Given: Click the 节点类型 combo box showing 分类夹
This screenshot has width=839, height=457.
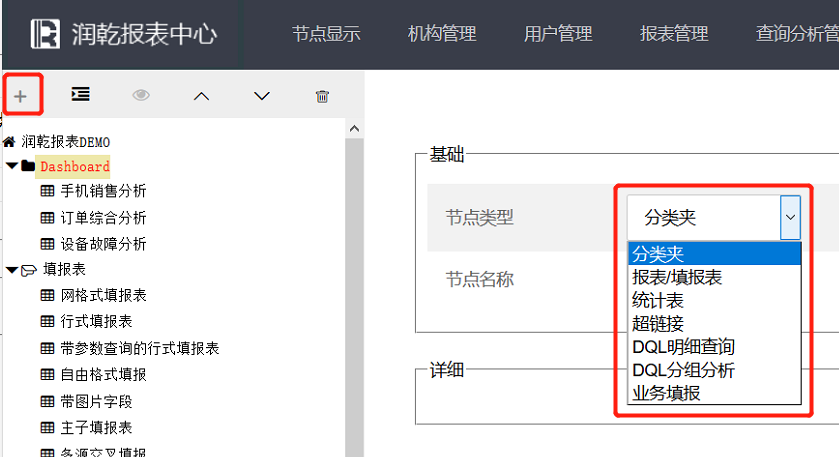Looking at the screenshot, I should 714,217.
